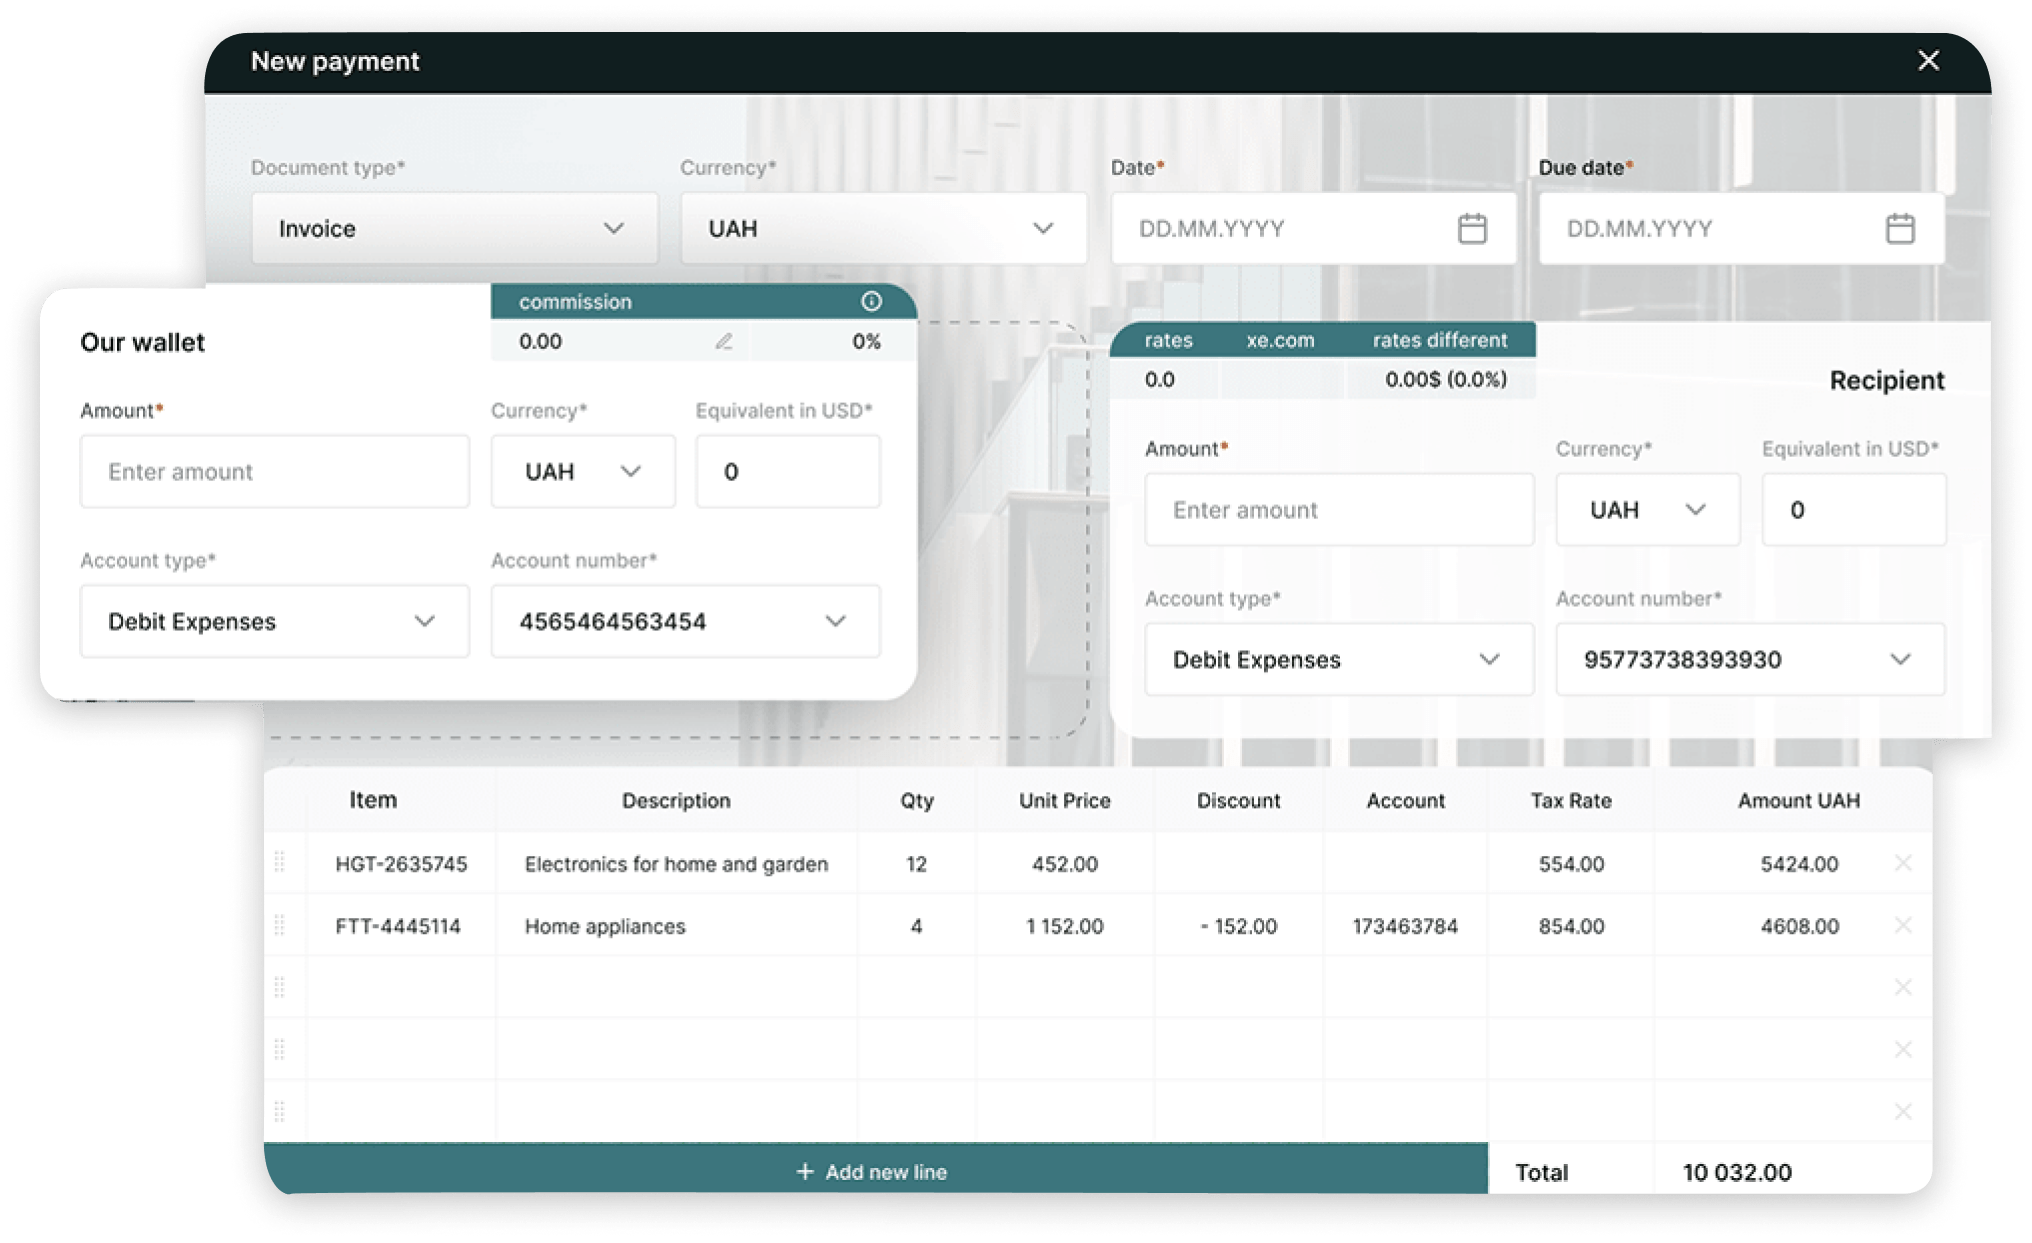The width and height of the screenshot is (2032, 1243).
Task: Click the commission edit pencil icon
Action: [x=724, y=342]
